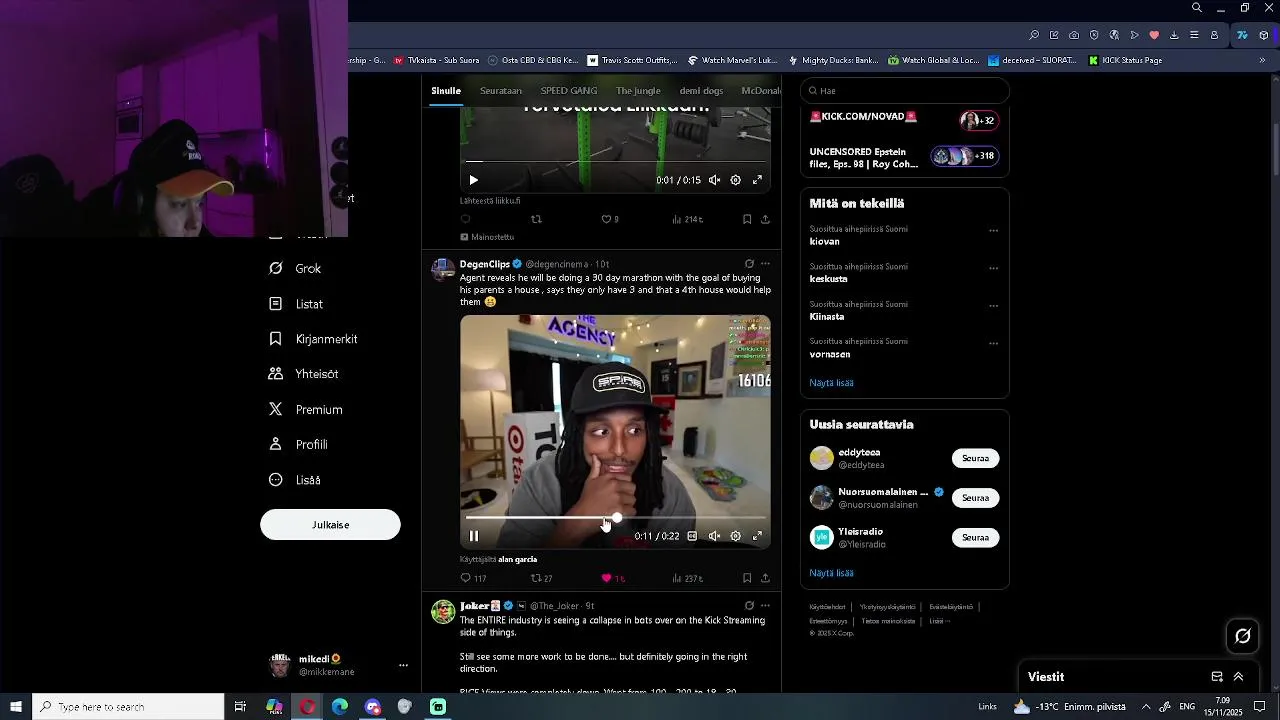Repost the promoted Liikku.fi post
Image resolution: width=1280 pixels, height=720 pixels.
tap(536, 219)
